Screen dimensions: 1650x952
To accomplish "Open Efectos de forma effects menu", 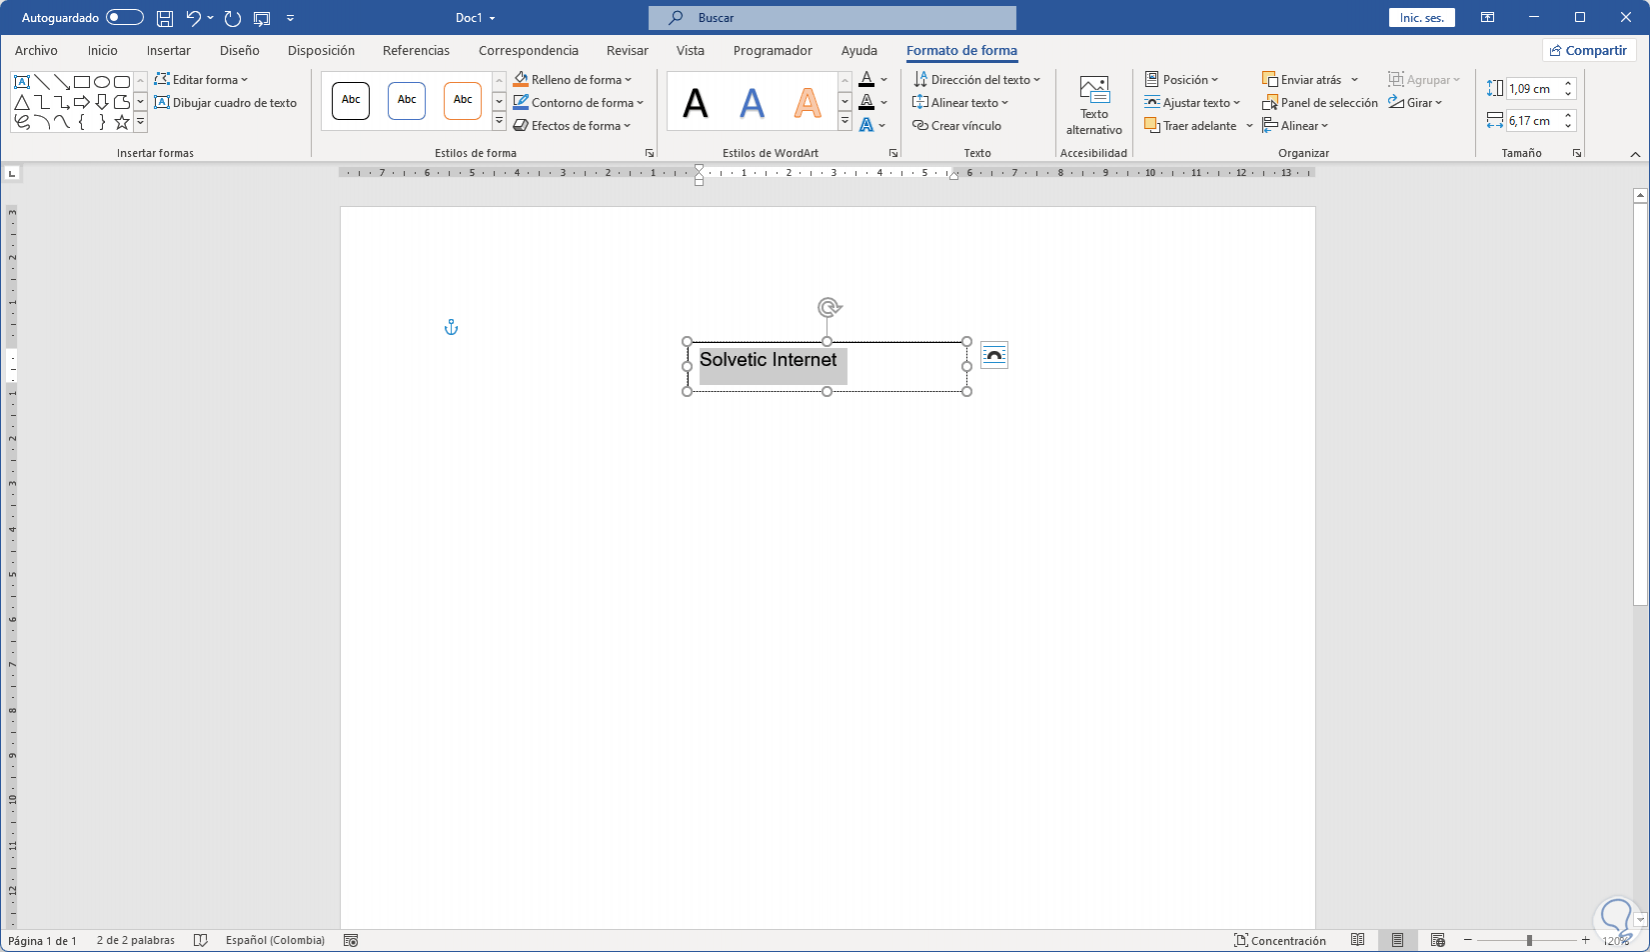I will click(572, 126).
